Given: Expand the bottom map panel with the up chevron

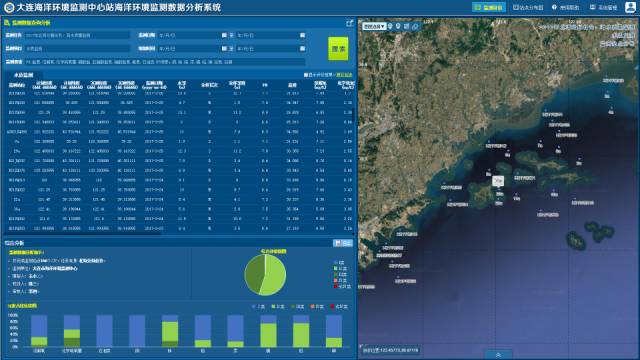Looking at the screenshot, I should (498, 355).
